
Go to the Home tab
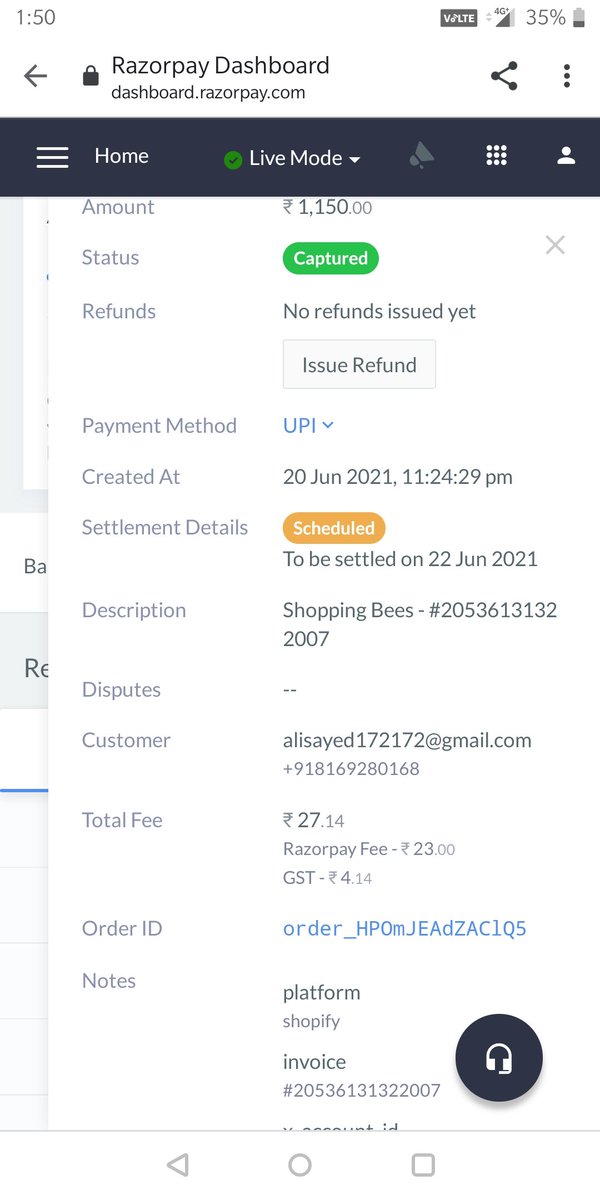coord(121,156)
